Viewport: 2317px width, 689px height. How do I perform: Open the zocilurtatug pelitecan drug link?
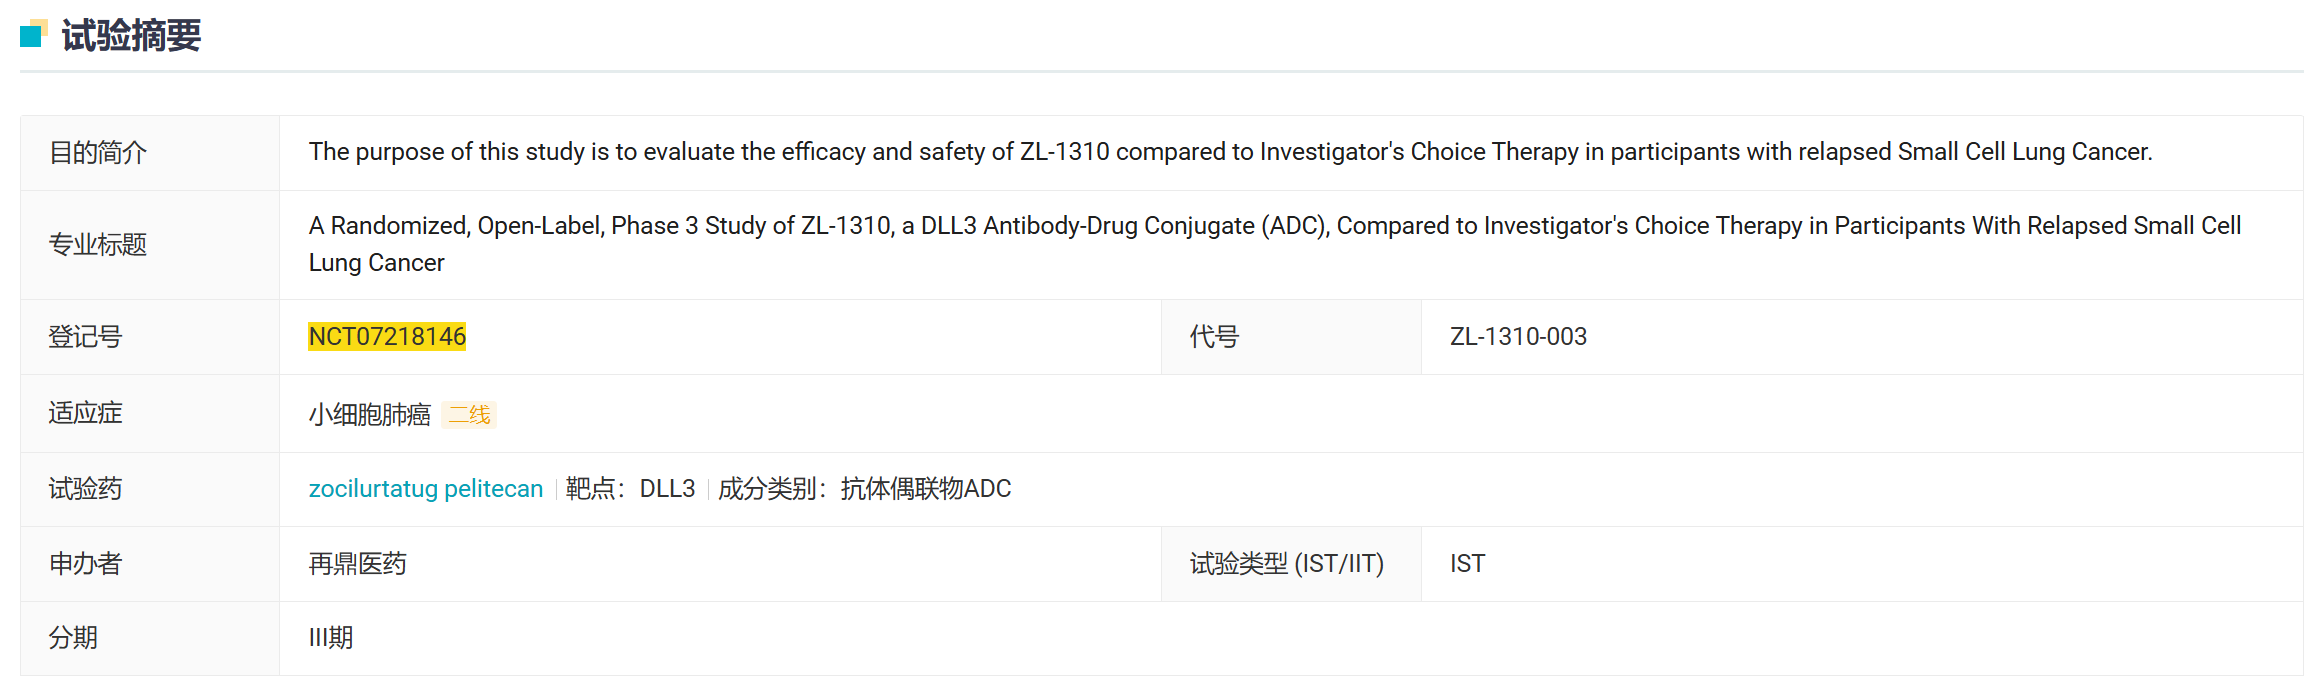[425, 489]
